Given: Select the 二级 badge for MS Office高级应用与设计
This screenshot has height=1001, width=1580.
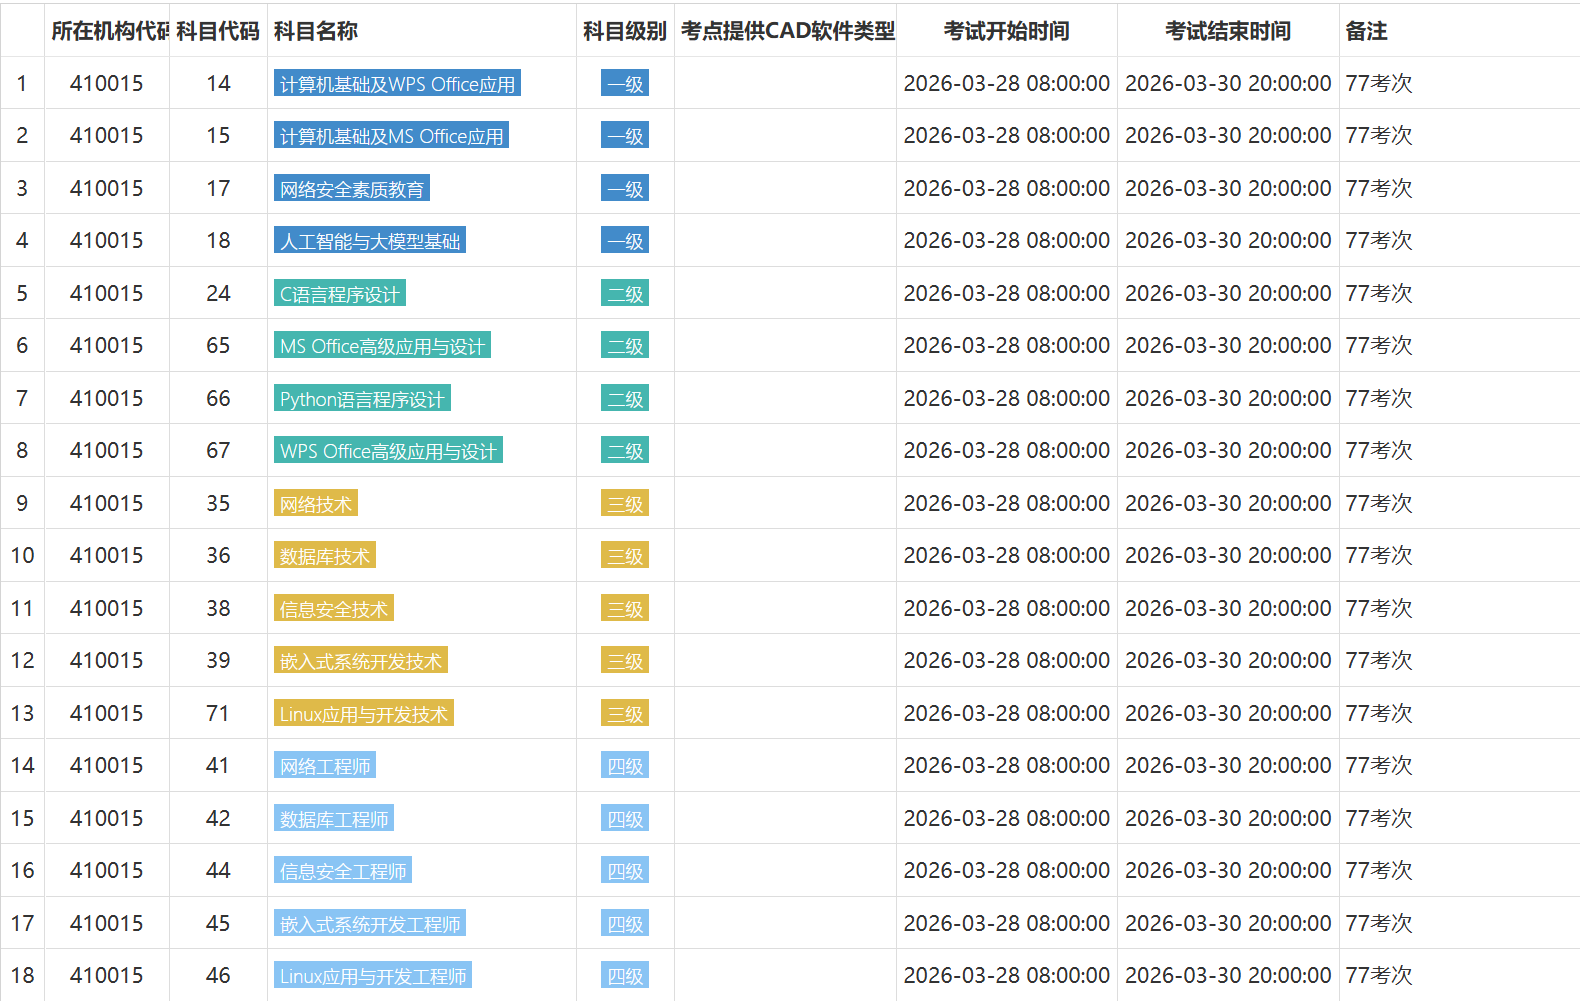Looking at the screenshot, I should (x=625, y=346).
